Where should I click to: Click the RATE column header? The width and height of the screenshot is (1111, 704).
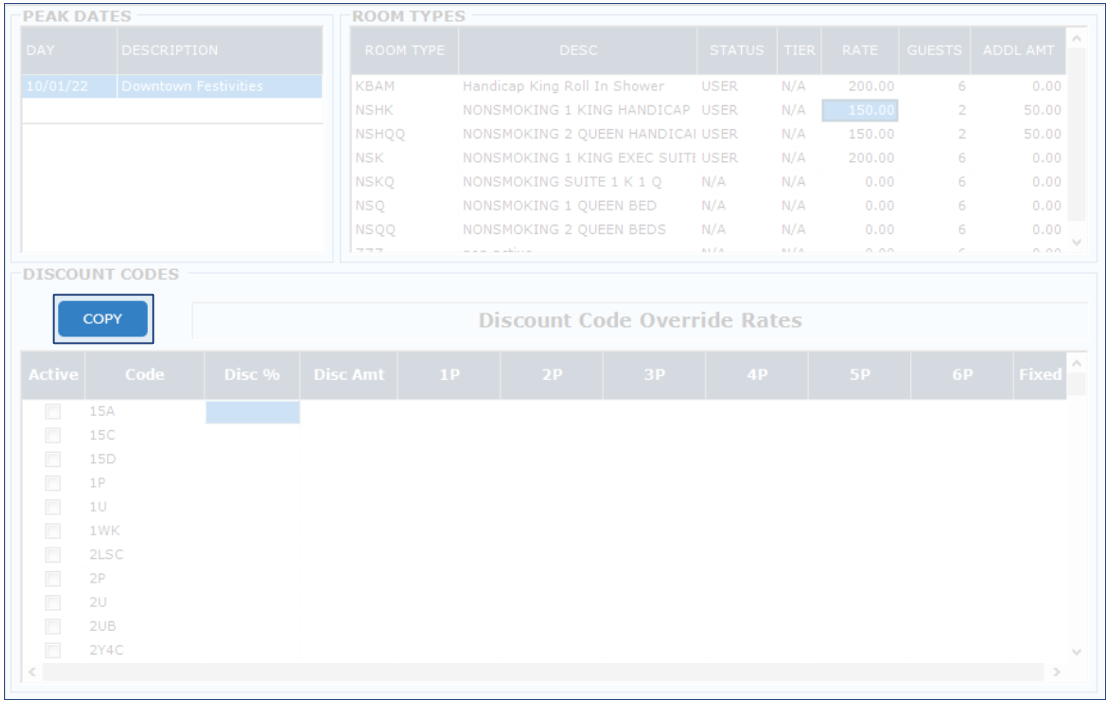(859, 50)
